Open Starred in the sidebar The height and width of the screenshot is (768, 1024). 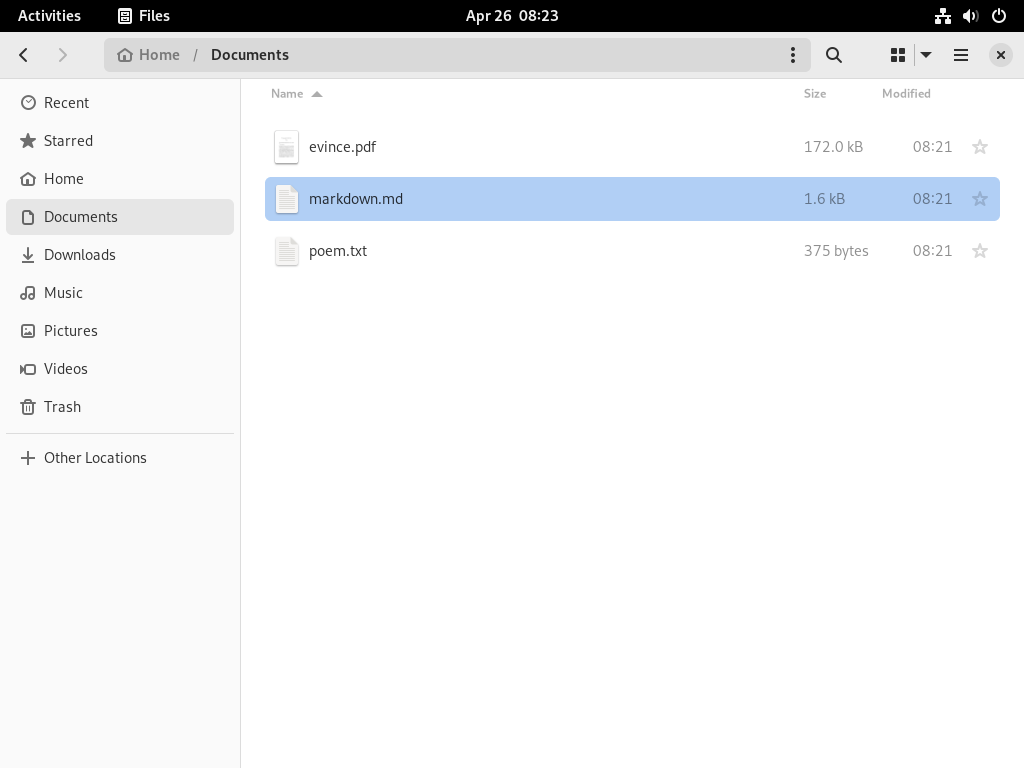(x=120, y=141)
